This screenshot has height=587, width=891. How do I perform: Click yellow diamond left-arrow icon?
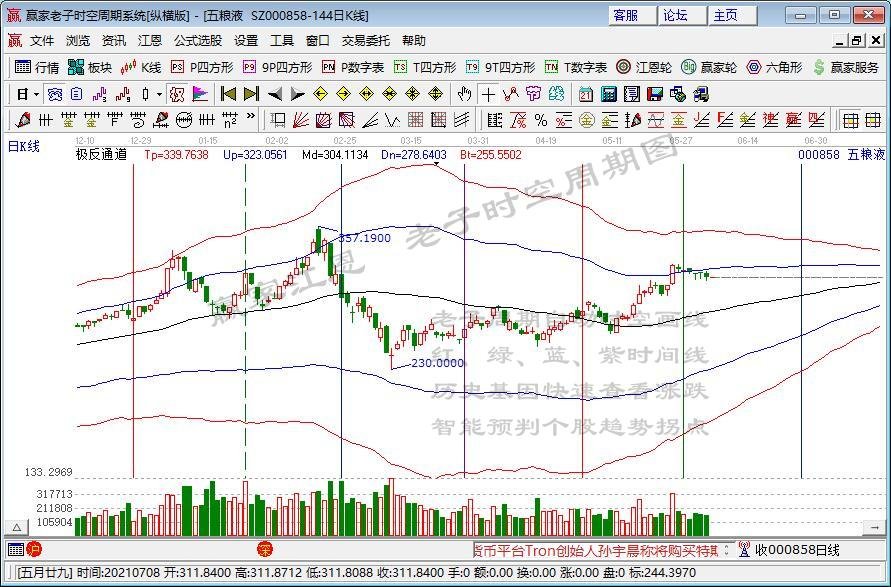coord(320,94)
